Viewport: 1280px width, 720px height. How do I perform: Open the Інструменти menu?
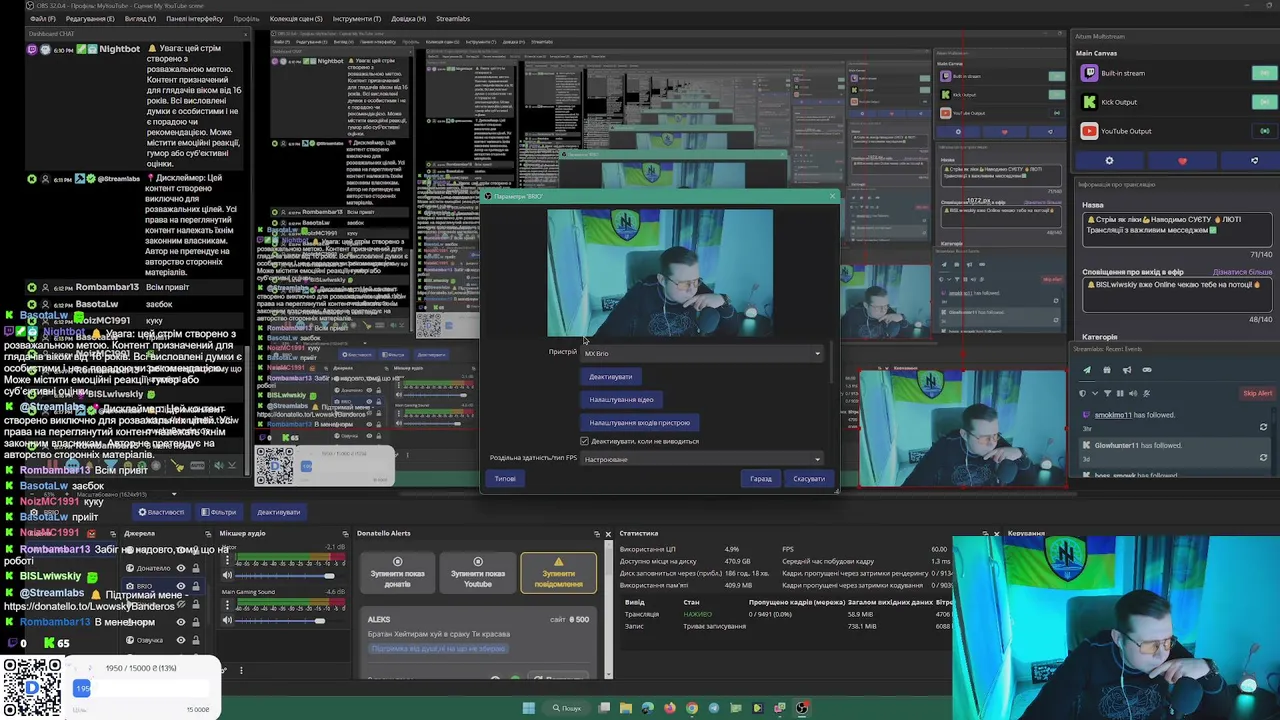(357, 19)
